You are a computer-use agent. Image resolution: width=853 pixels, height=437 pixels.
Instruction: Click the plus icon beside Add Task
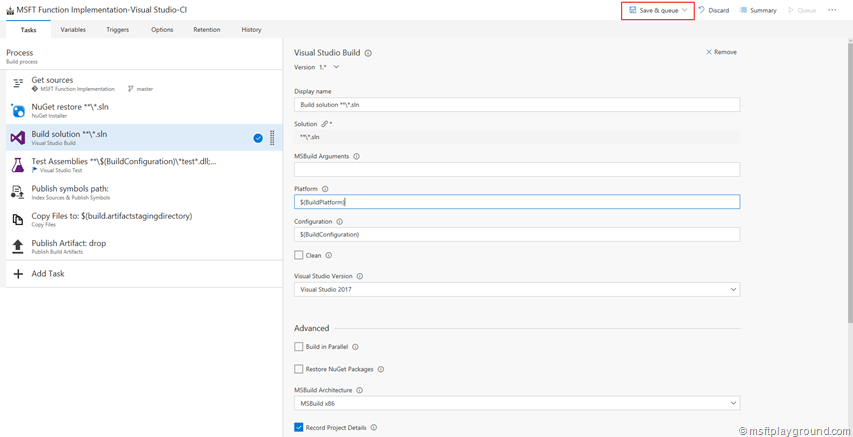[18, 274]
